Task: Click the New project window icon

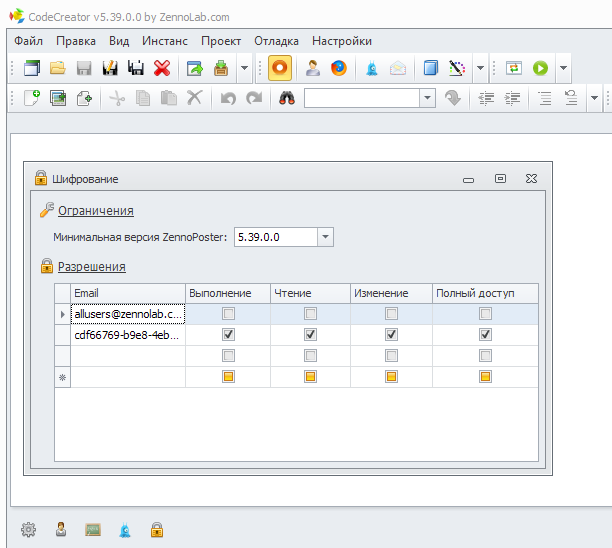Action: [32, 68]
